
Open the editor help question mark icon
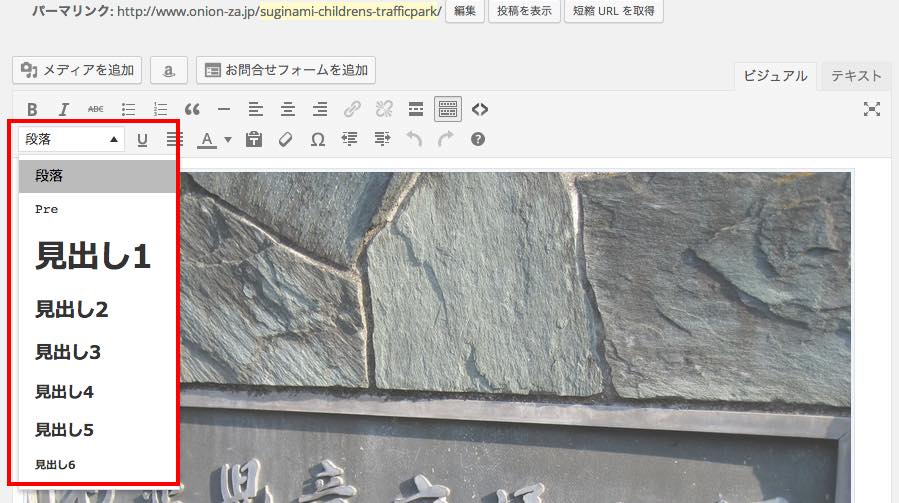tap(478, 139)
